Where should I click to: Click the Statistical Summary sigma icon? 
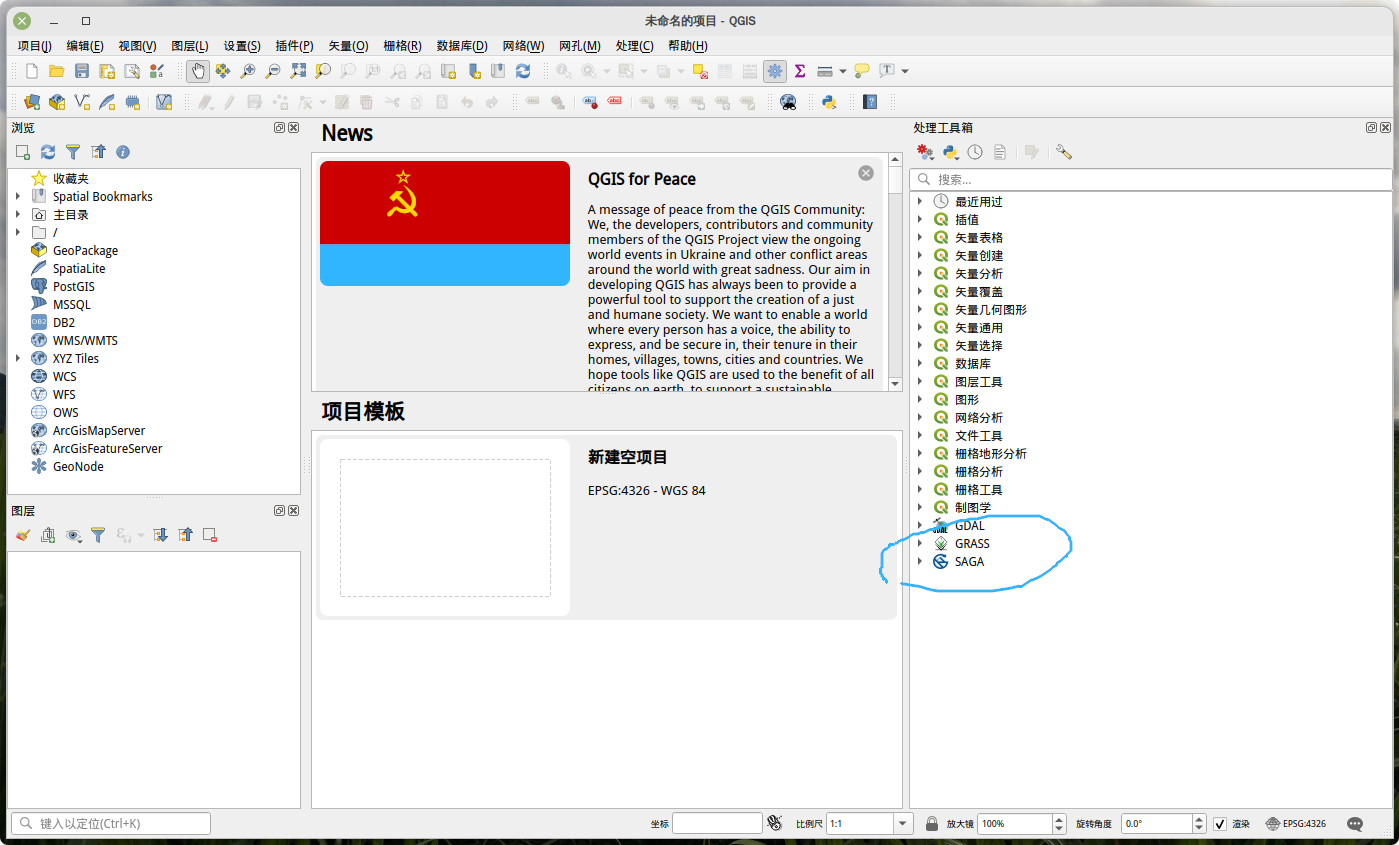click(x=799, y=71)
